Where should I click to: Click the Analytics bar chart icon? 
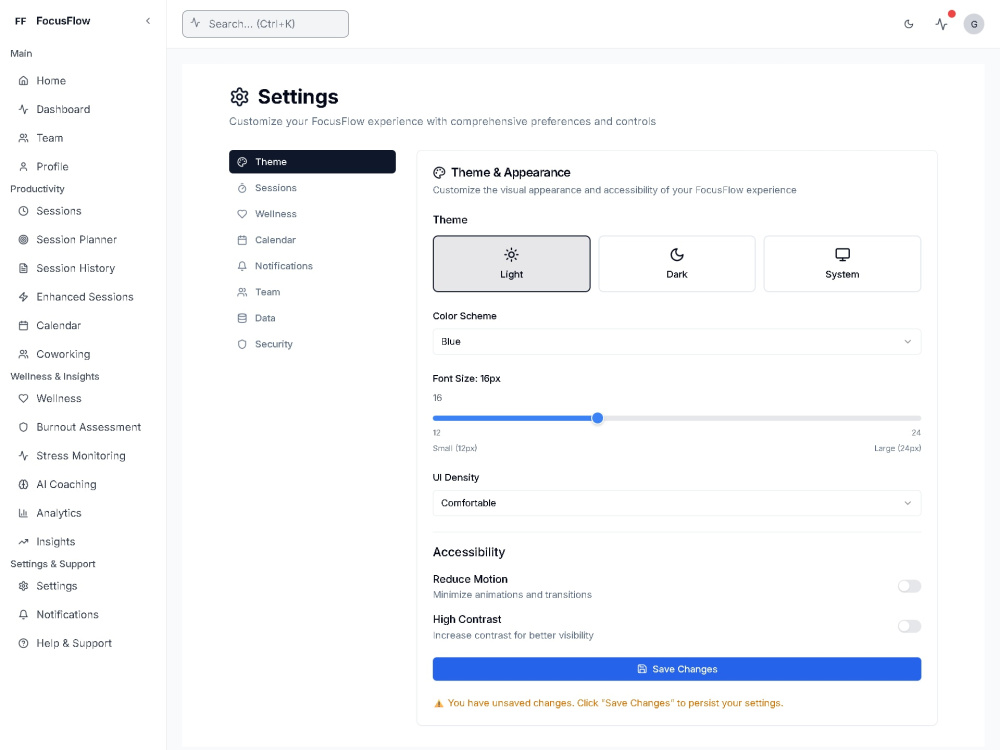(x=24, y=513)
